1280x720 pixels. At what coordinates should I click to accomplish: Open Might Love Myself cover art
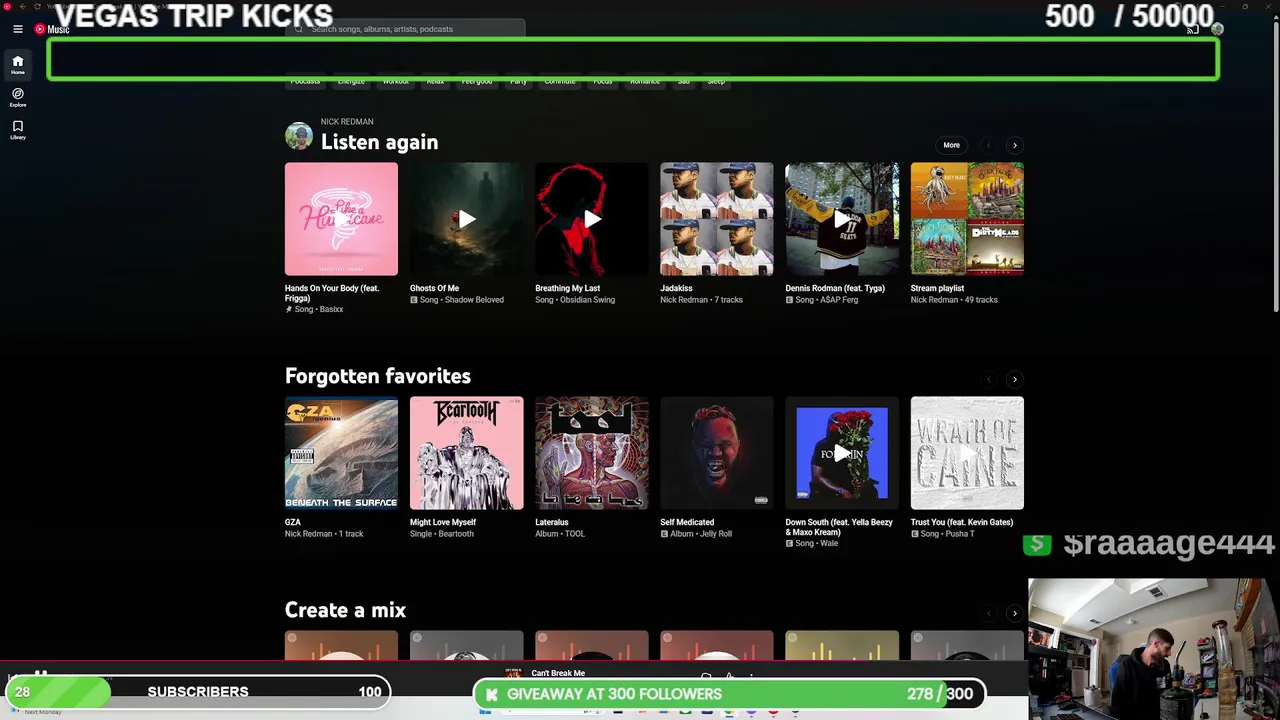pyautogui.click(x=466, y=453)
